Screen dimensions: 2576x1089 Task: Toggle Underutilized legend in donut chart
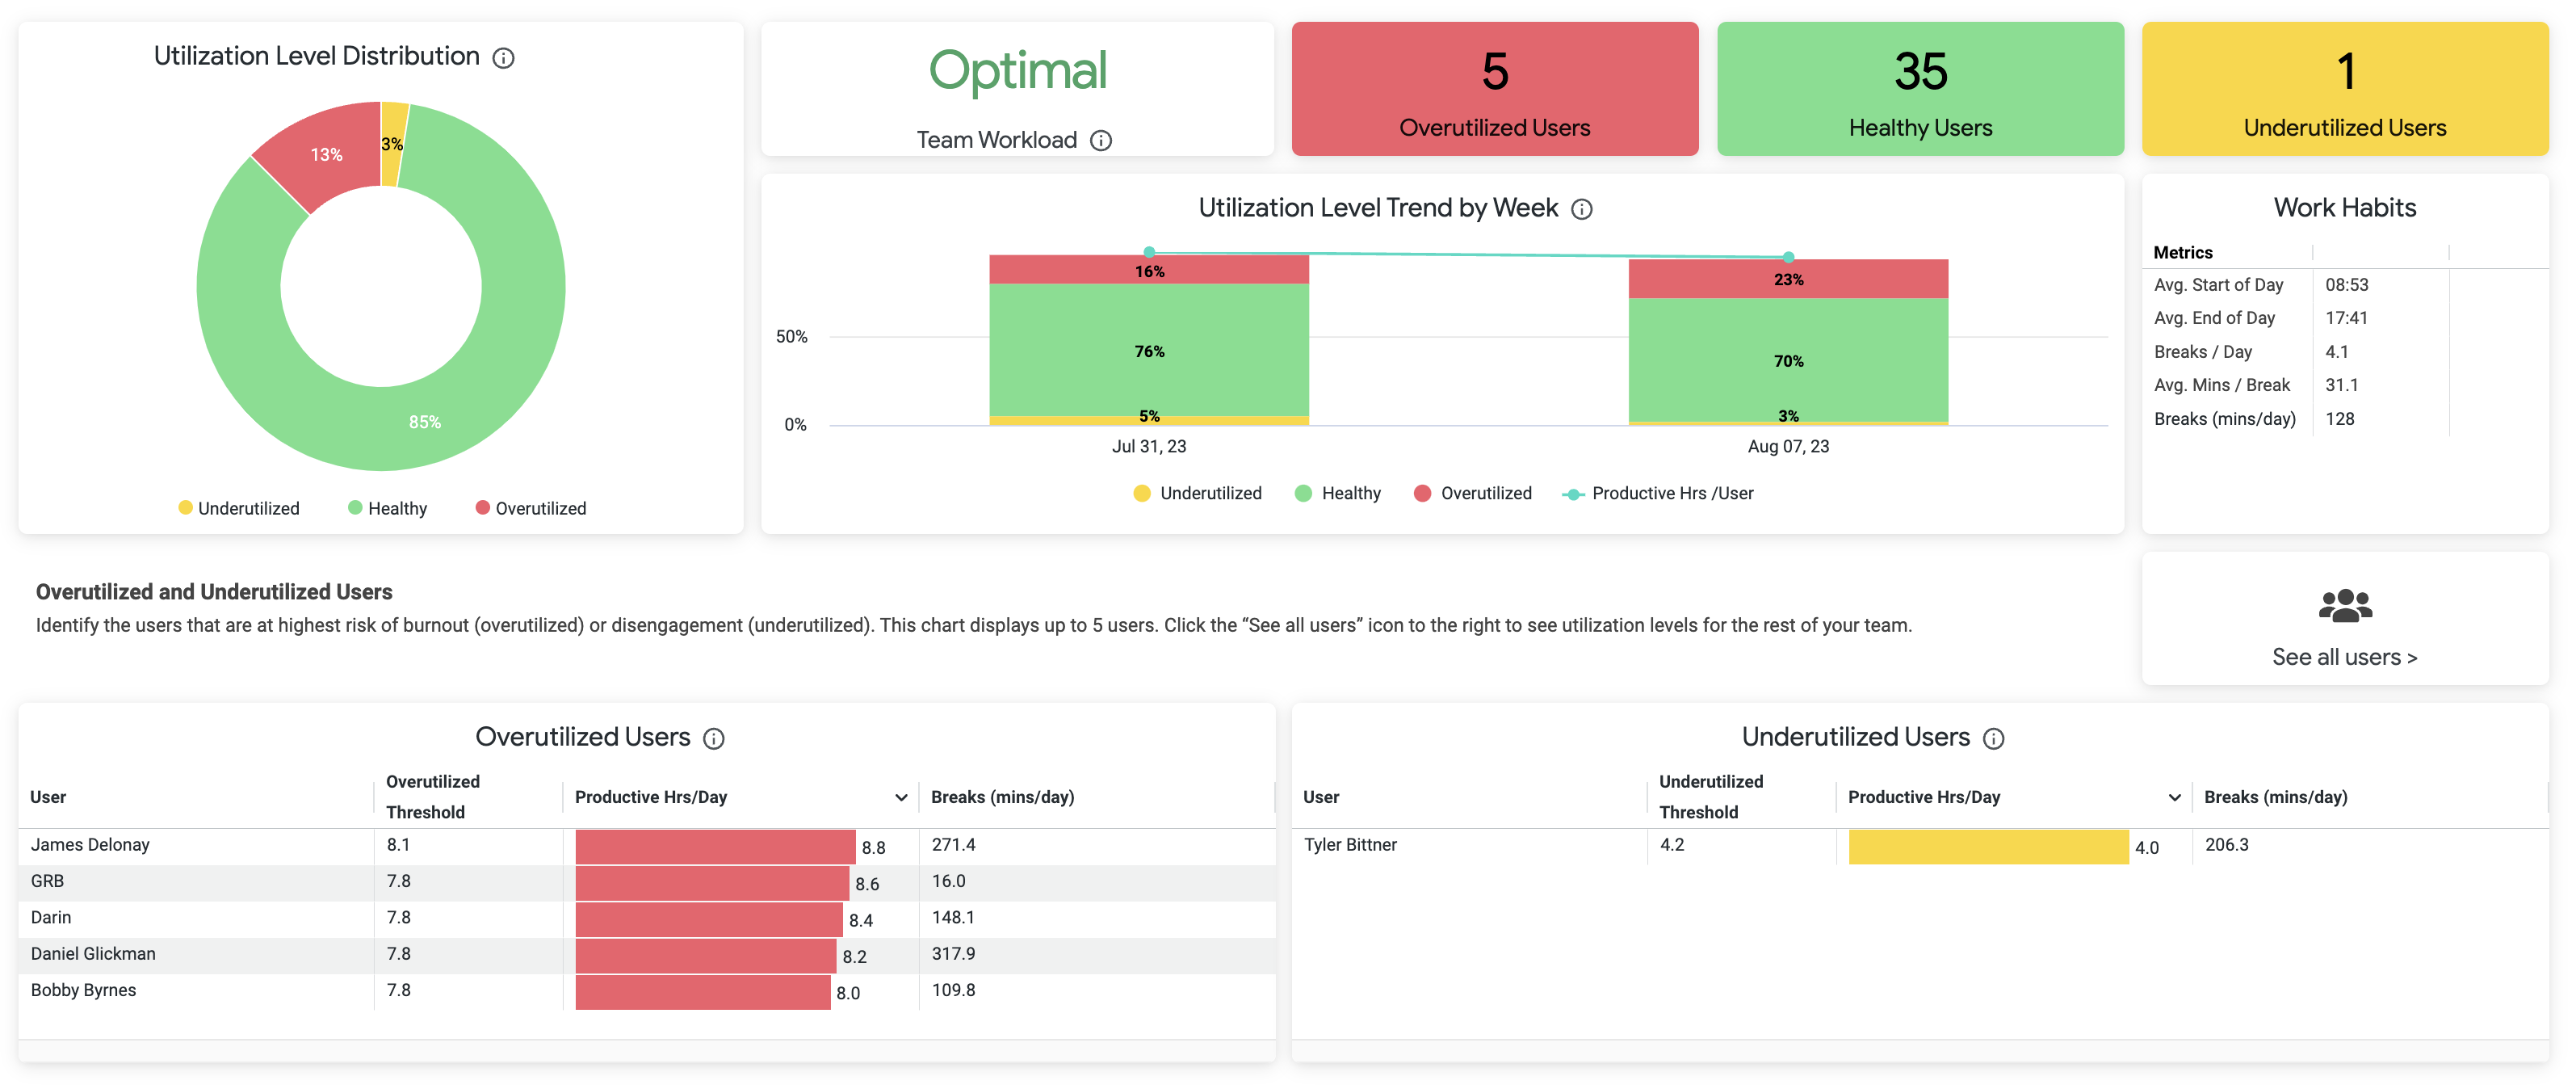(x=239, y=508)
